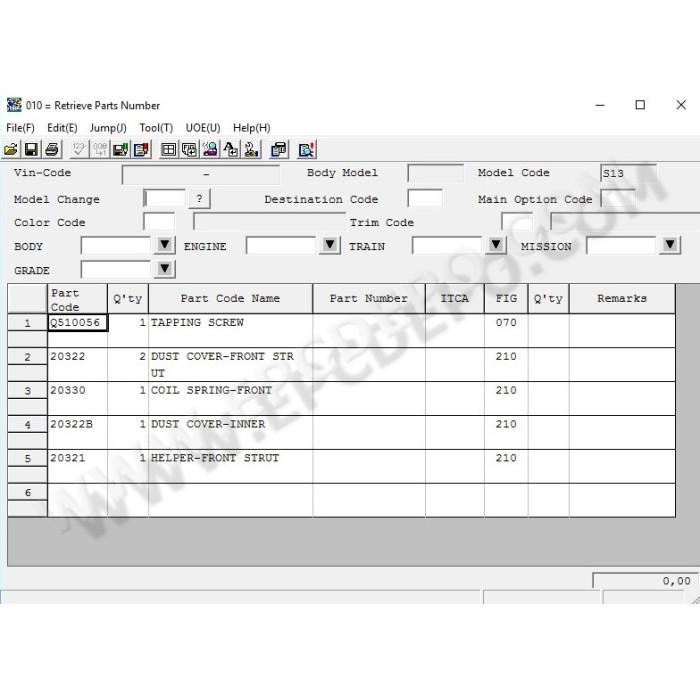Click the TRAIN combo box field

click(448, 245)
